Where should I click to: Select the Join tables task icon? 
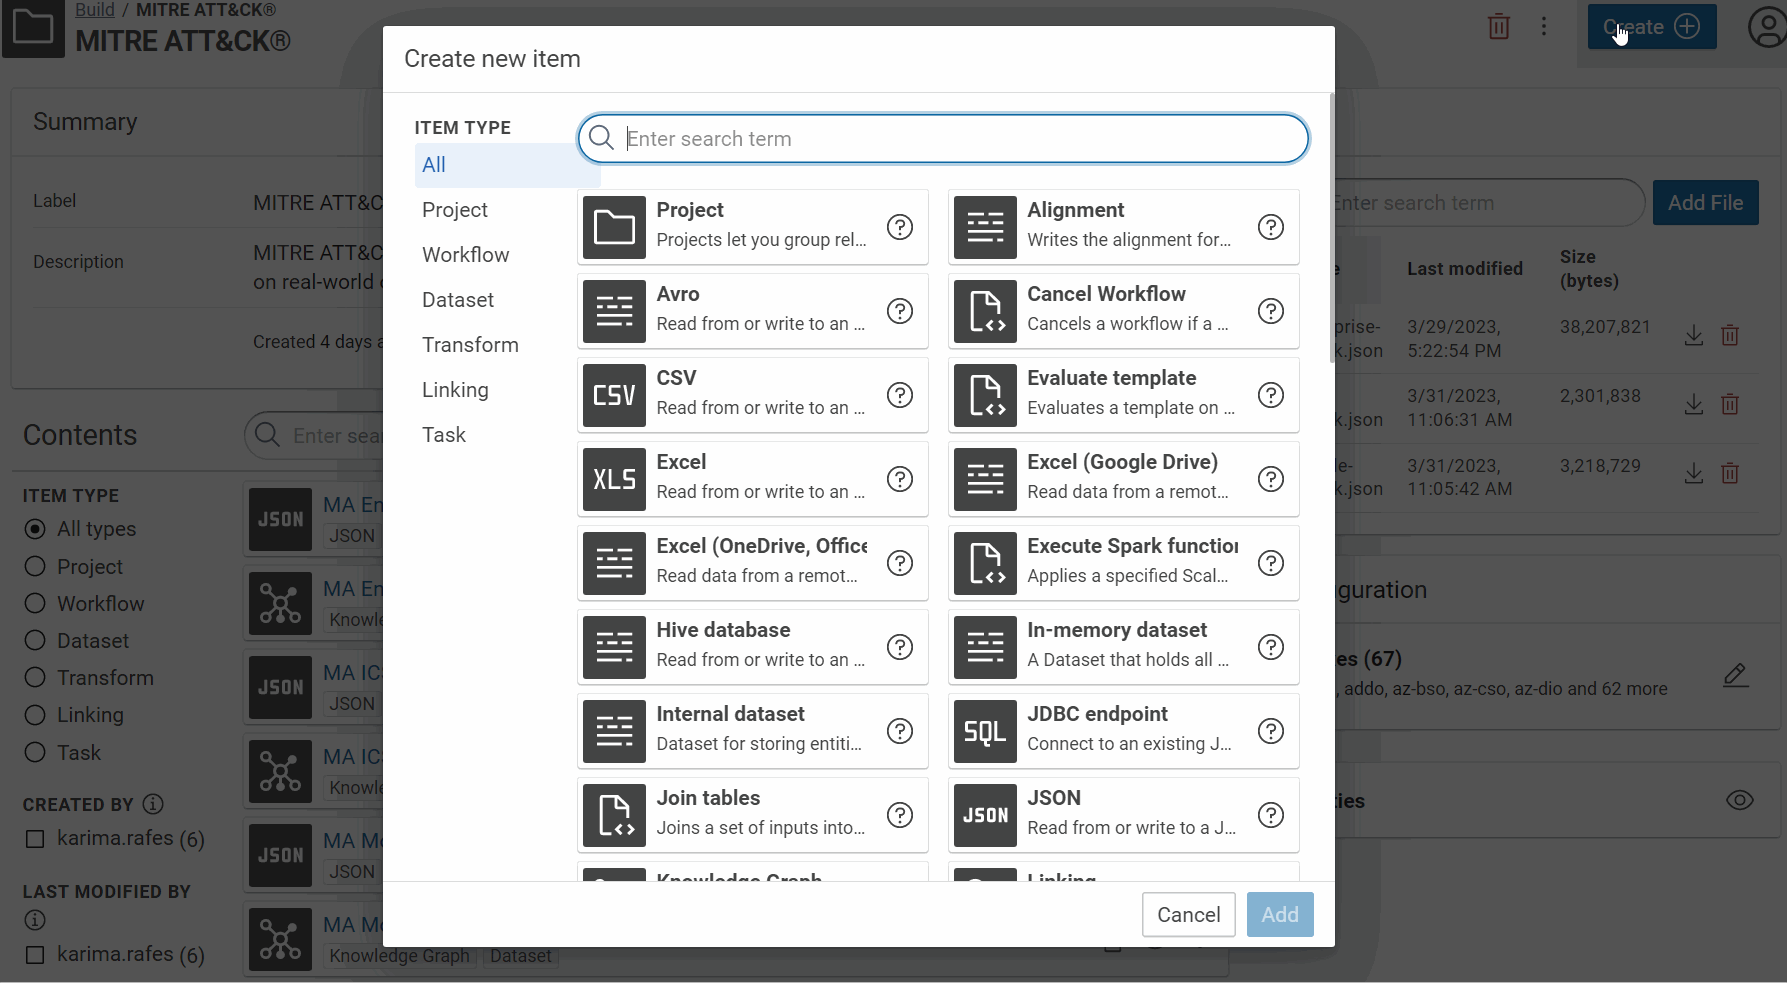(x=614, y=815)
